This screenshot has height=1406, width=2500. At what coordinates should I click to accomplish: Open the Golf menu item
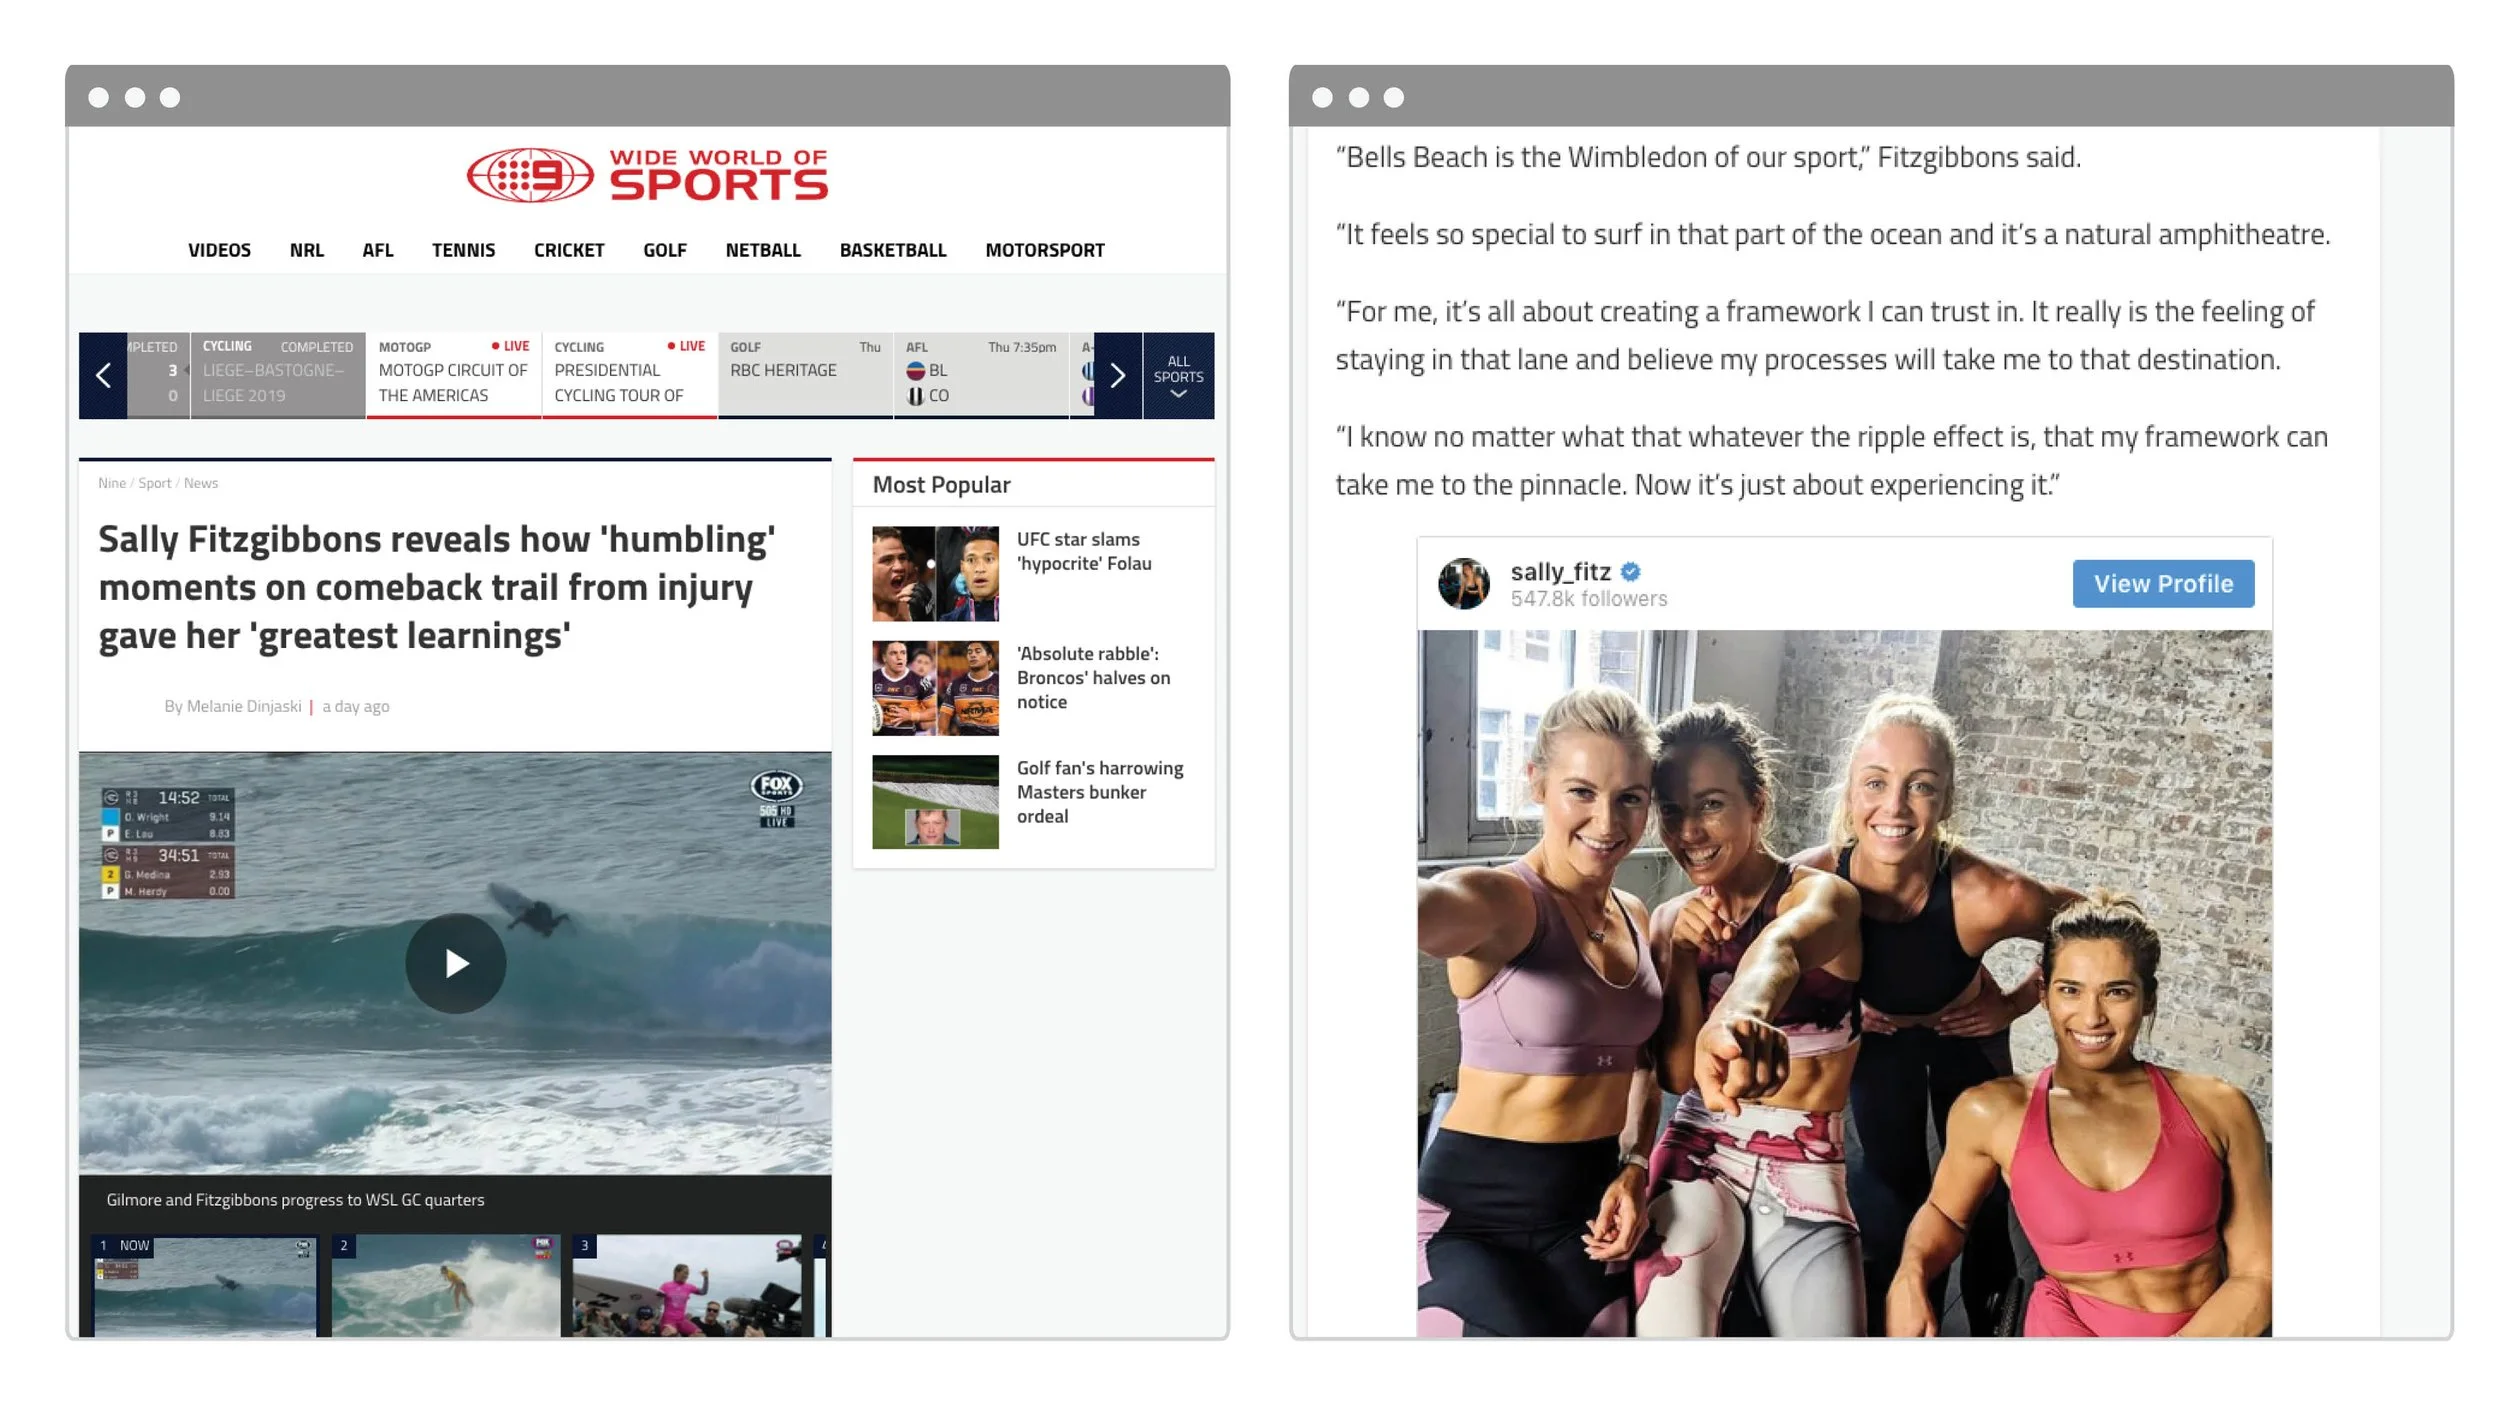665,250
